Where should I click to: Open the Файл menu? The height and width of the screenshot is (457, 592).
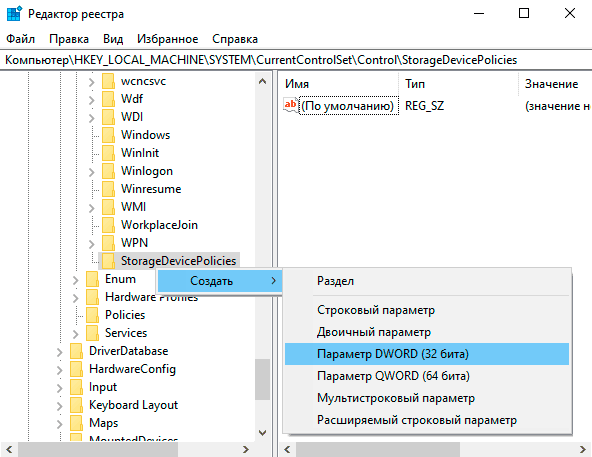click(x=20, y=39)
